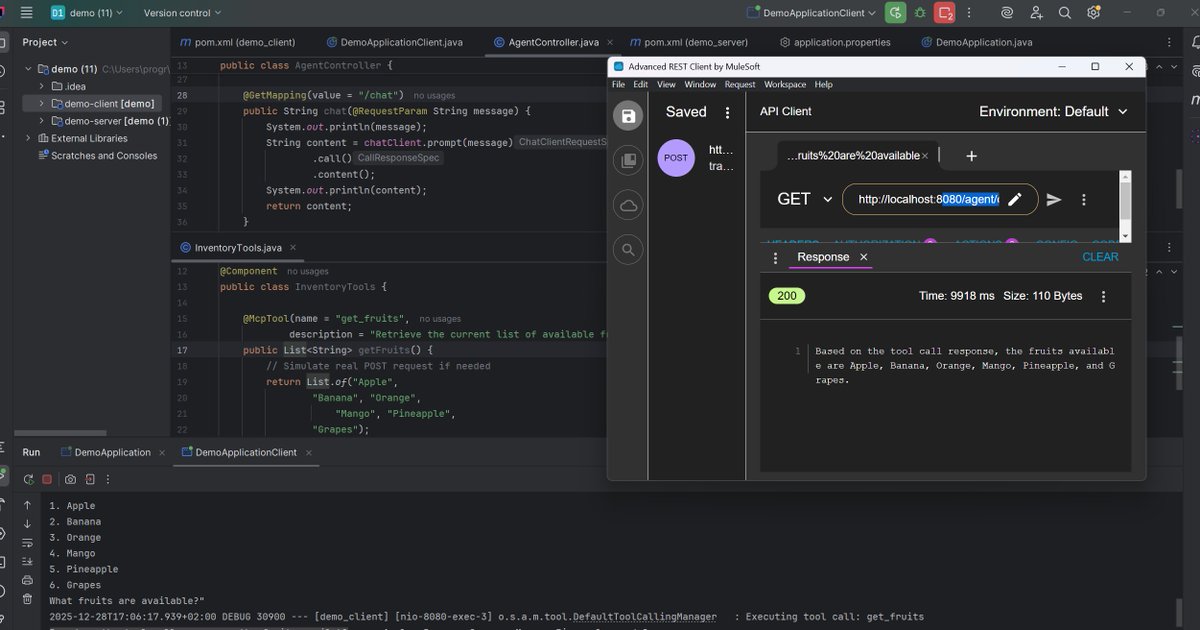This screenshot has width=1200, height=630.
Task: Jump up the stack trace with the up arrow
Action: [x=27, y=505]
